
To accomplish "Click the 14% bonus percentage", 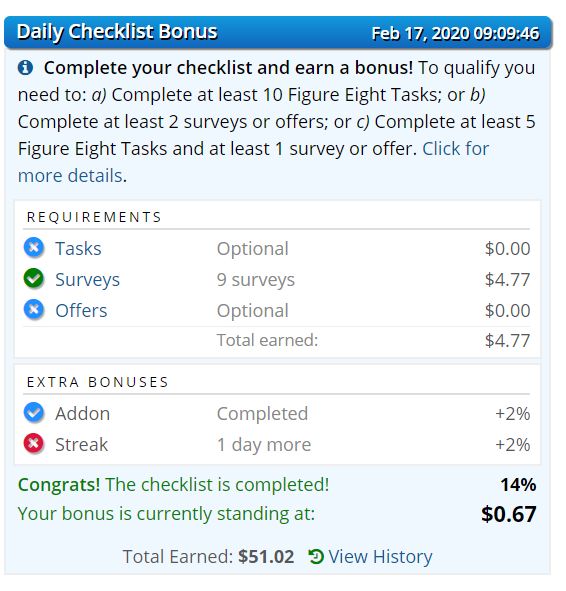I will tap(518, 485).
